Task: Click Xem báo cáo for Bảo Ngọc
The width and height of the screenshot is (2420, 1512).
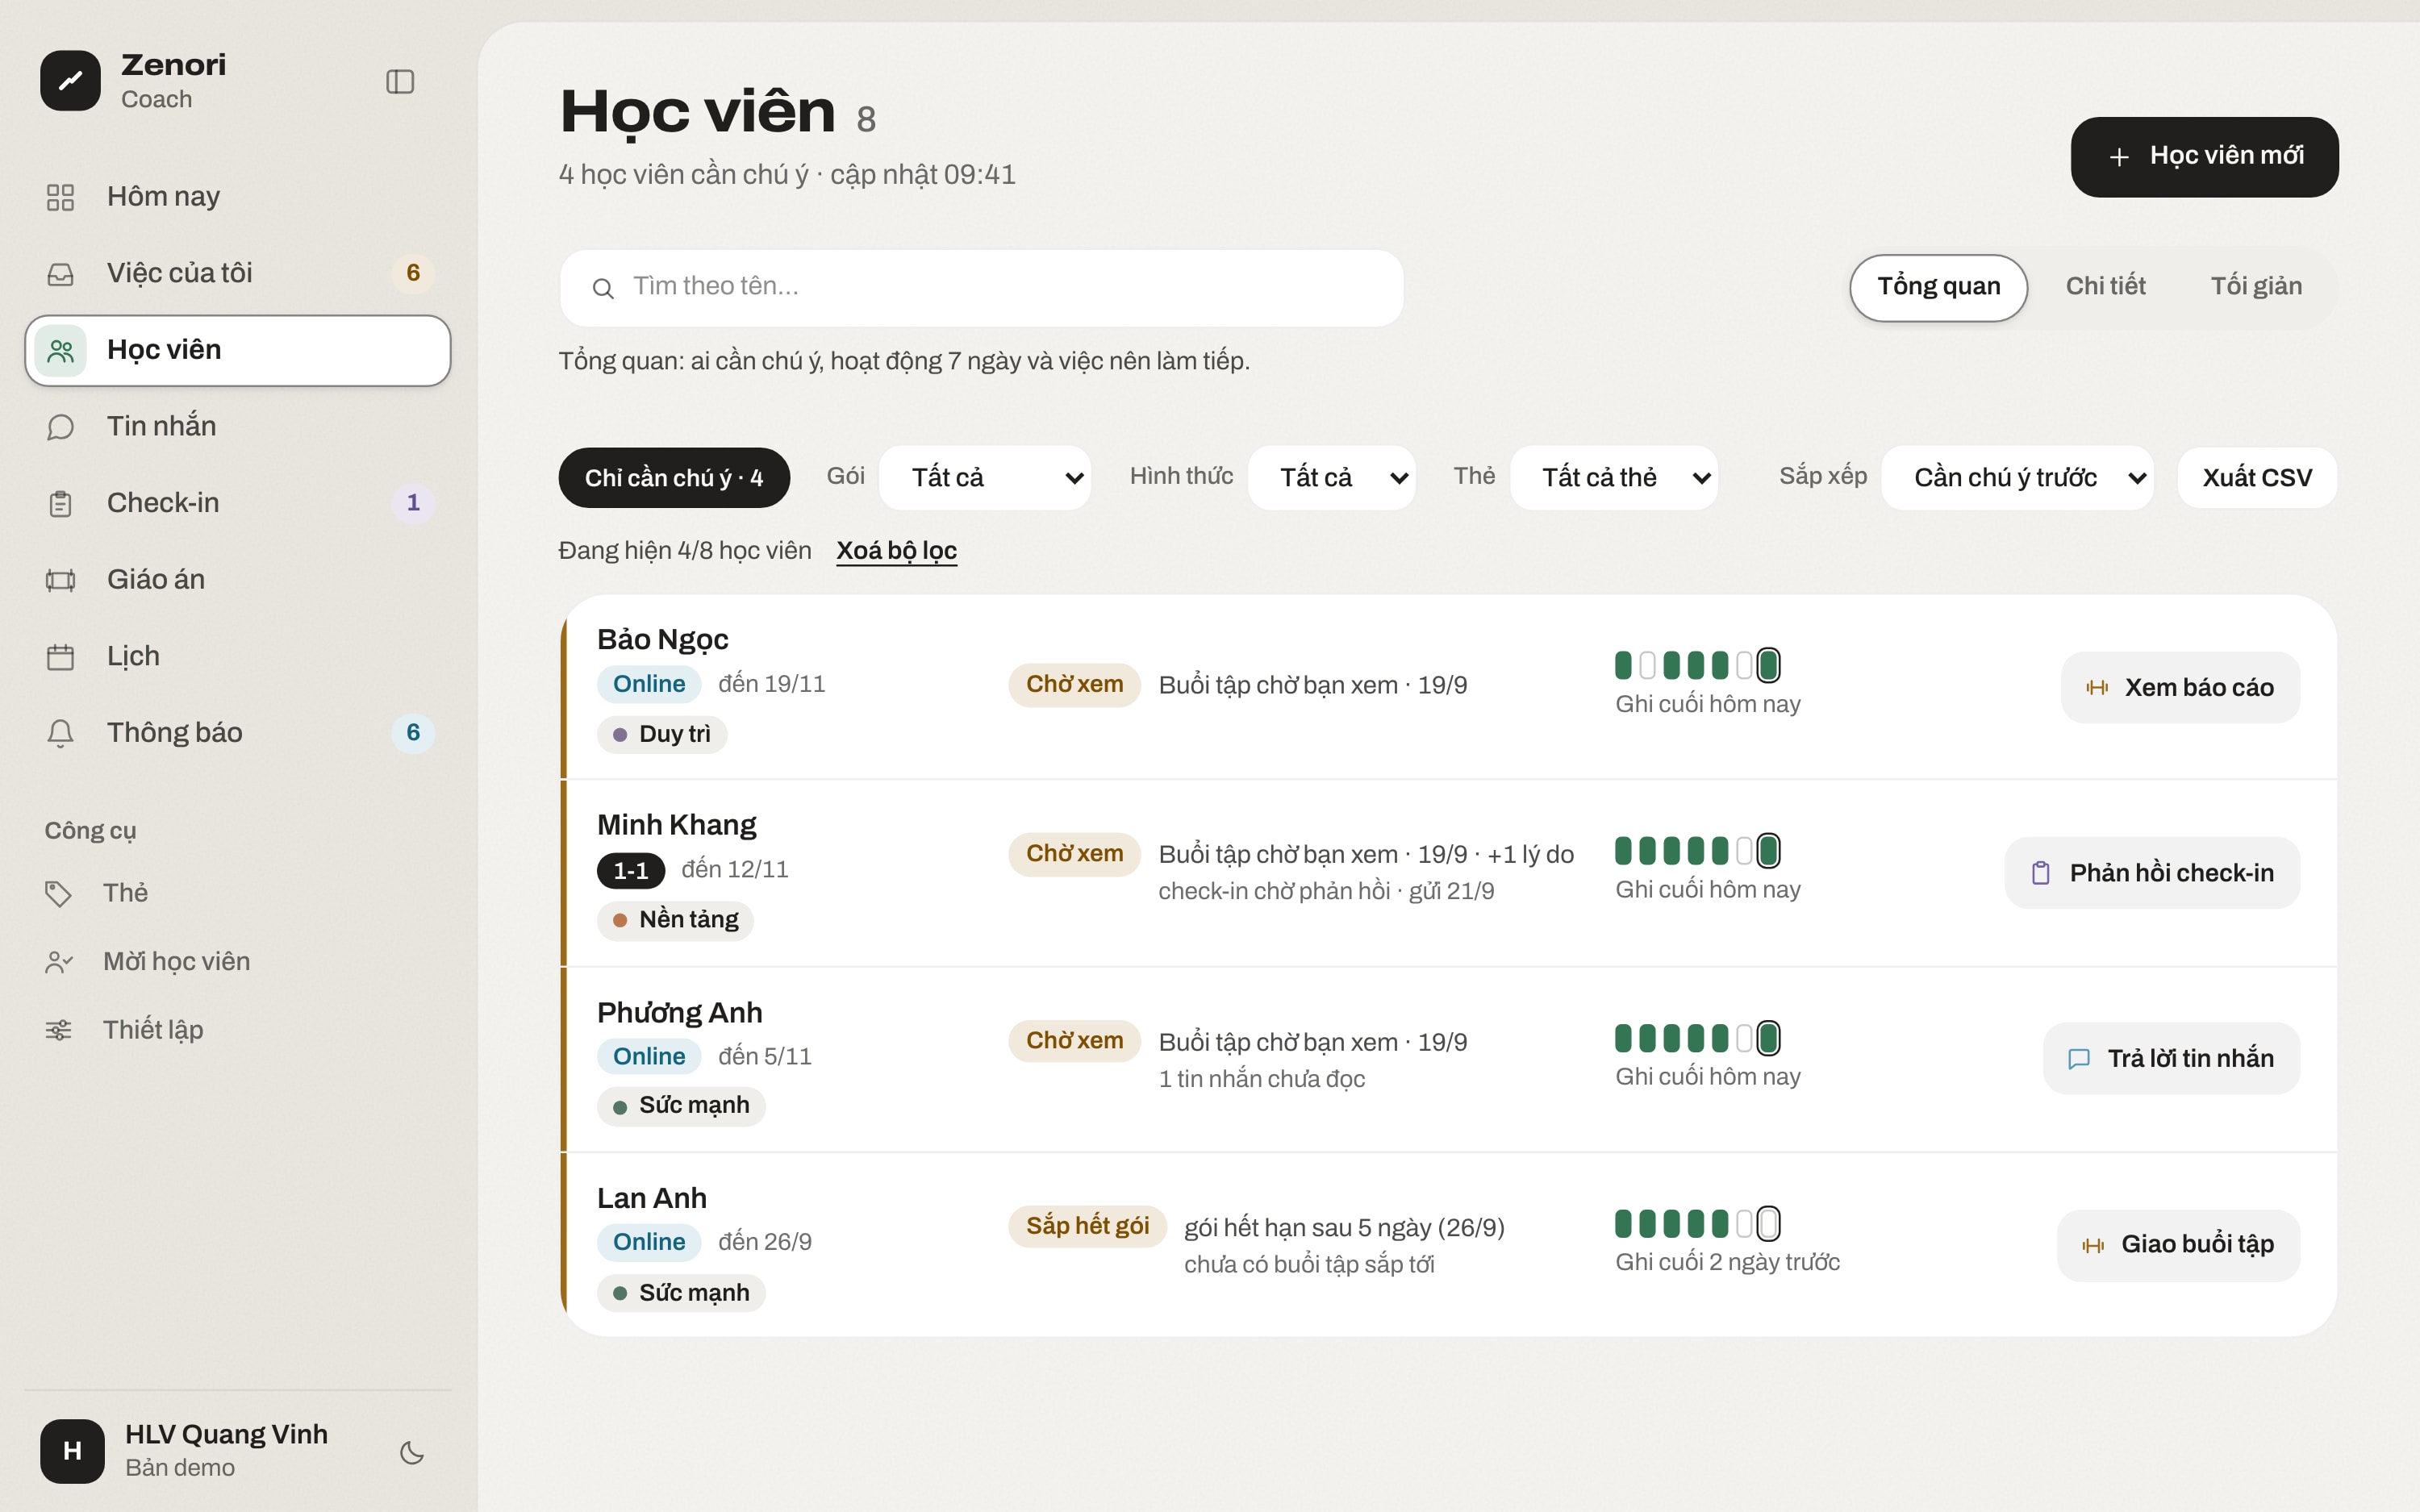Action: click(x=2180, y=688)
